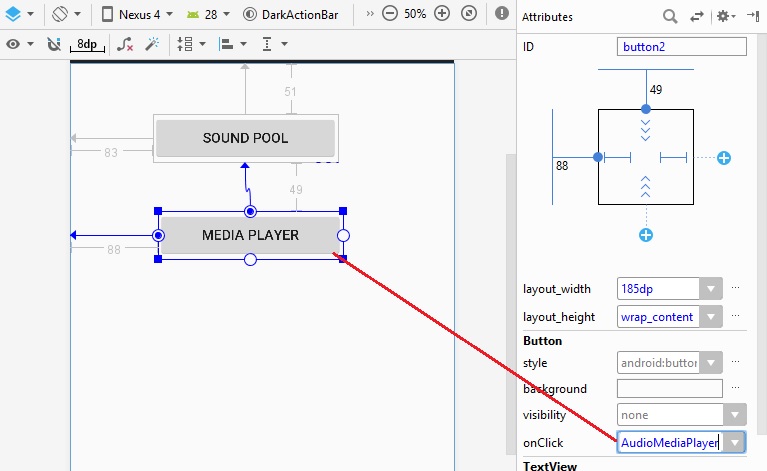Expand the layout_width dropdown arrow
767x471 pixels.
point(711,289)
